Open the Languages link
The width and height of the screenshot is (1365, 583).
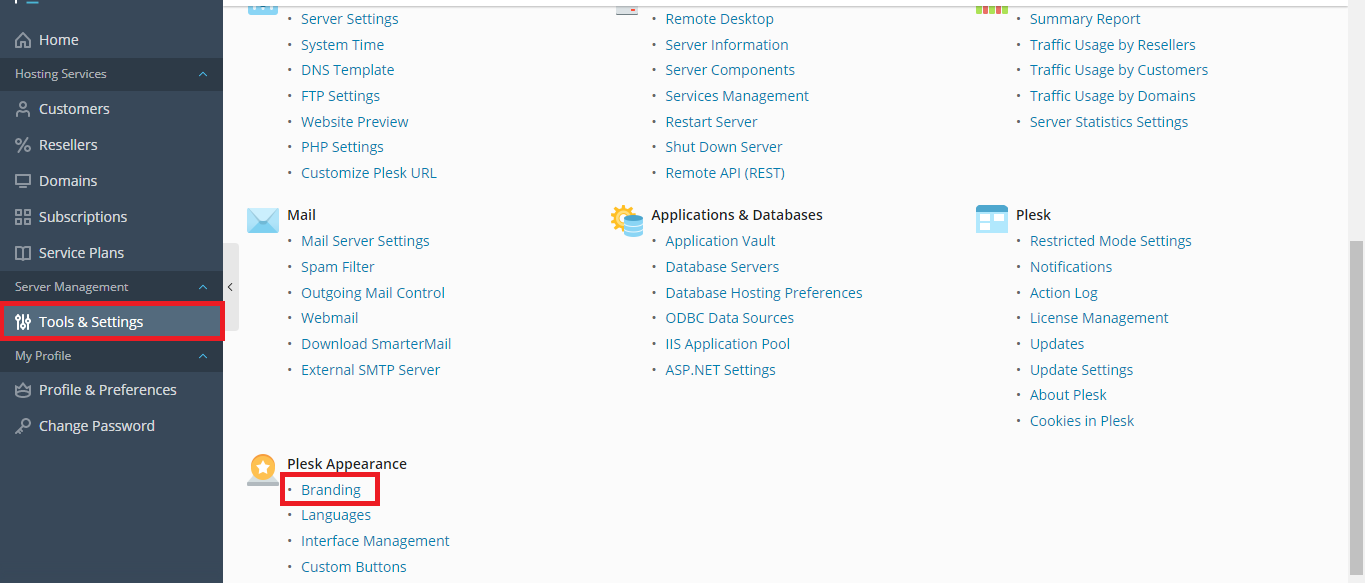[336, 515]
